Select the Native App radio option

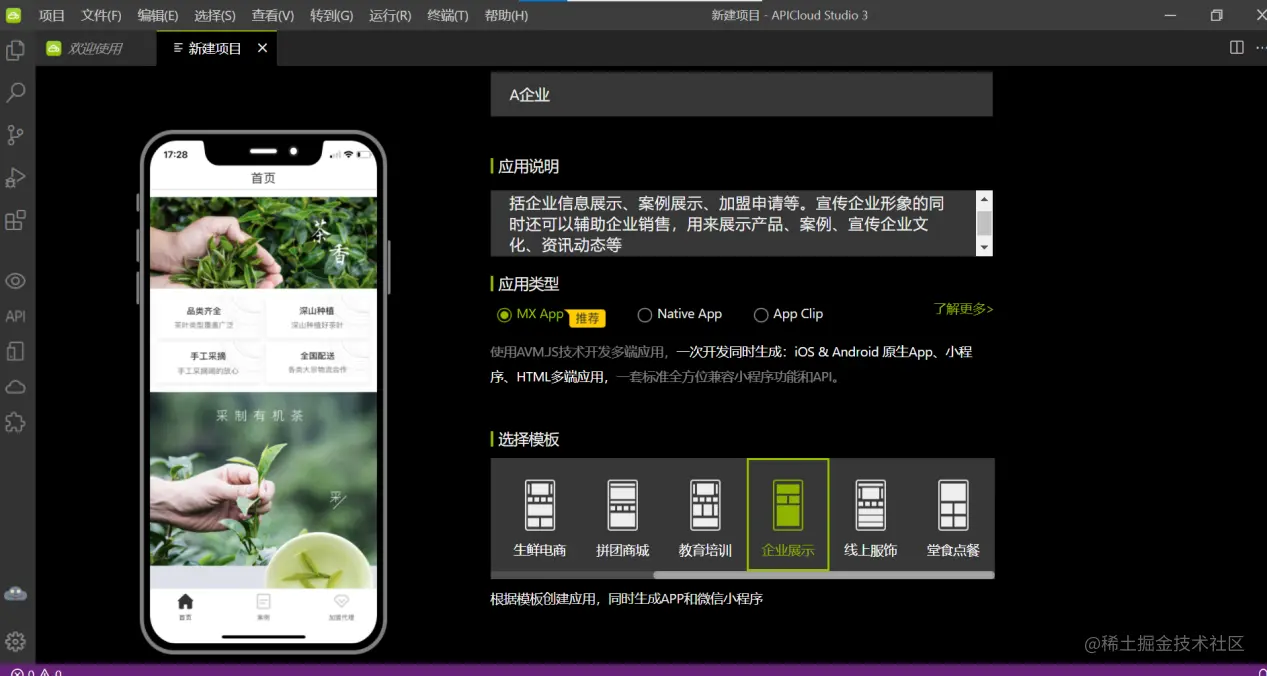(644, 314)
